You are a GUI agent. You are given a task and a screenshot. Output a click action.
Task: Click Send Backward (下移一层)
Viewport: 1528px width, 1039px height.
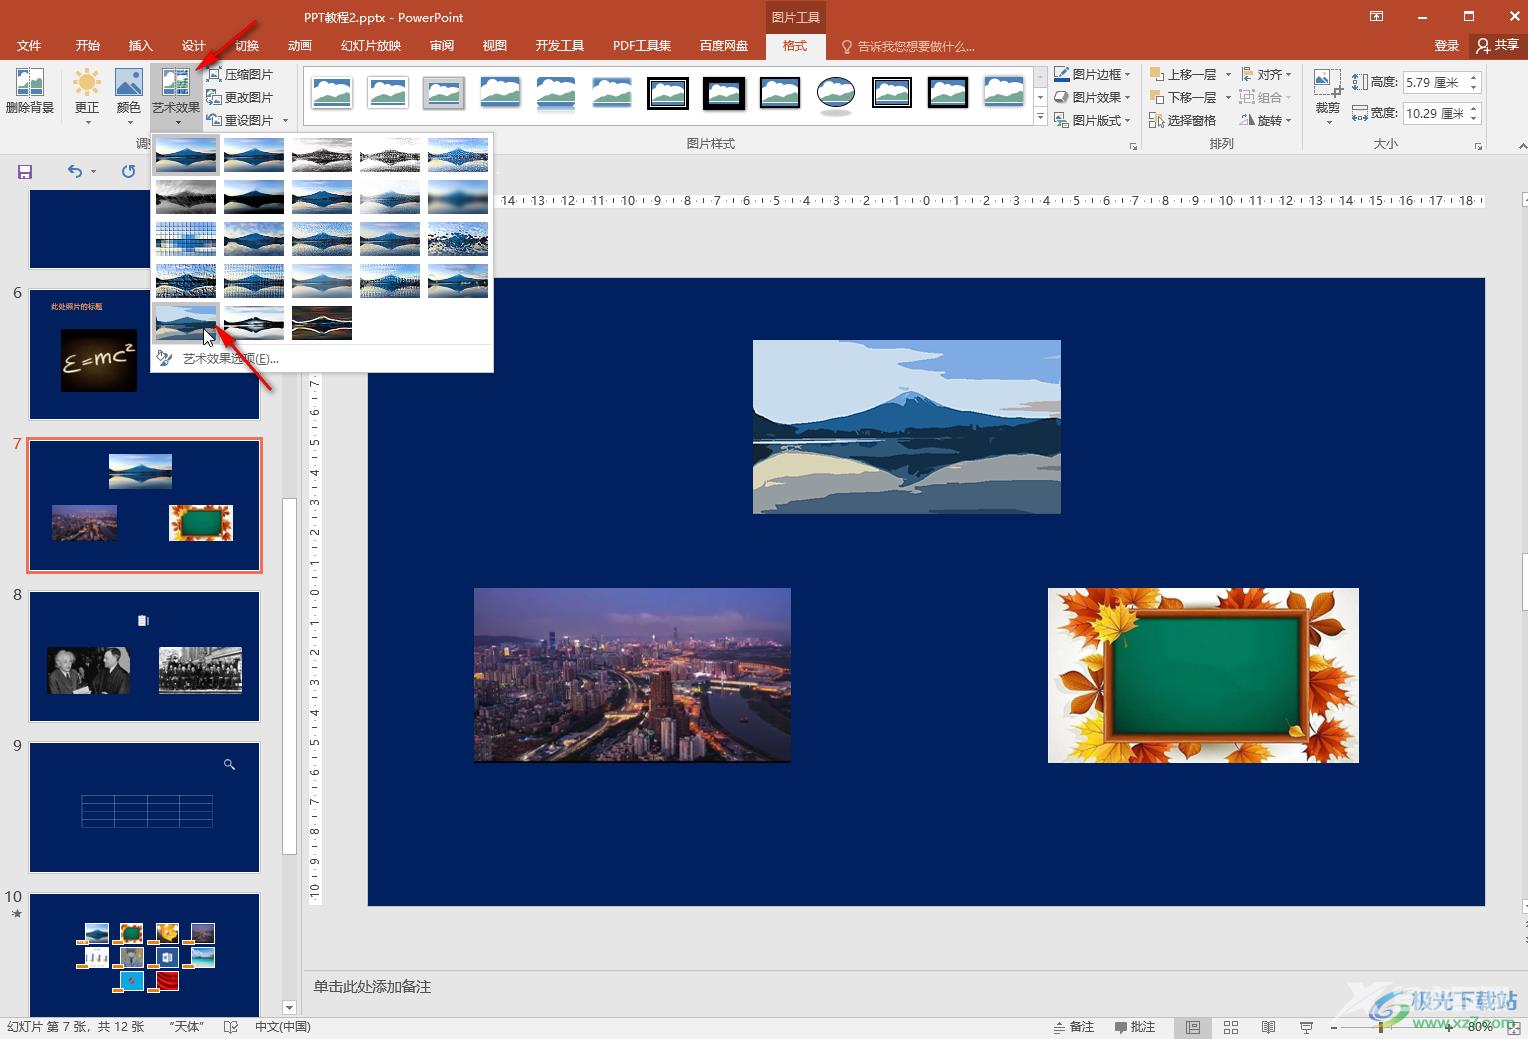(1183, 97)
